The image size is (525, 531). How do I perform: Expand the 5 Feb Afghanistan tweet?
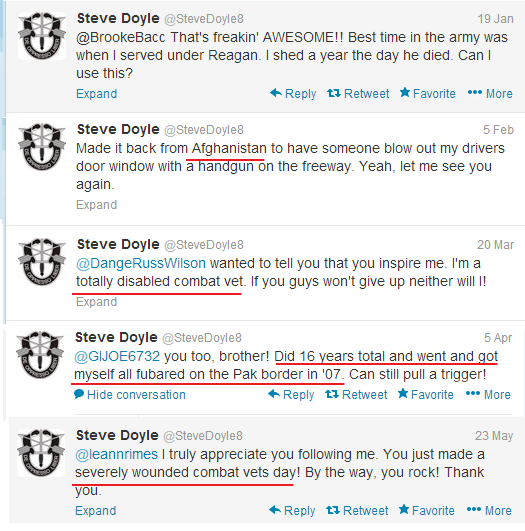(97, 205)
